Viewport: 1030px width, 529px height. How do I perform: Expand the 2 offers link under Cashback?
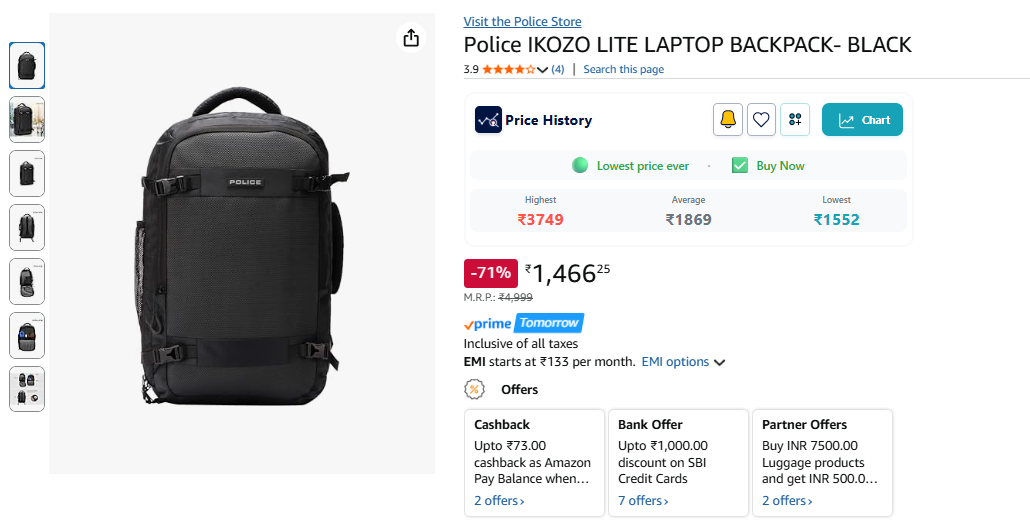(499, 500)
